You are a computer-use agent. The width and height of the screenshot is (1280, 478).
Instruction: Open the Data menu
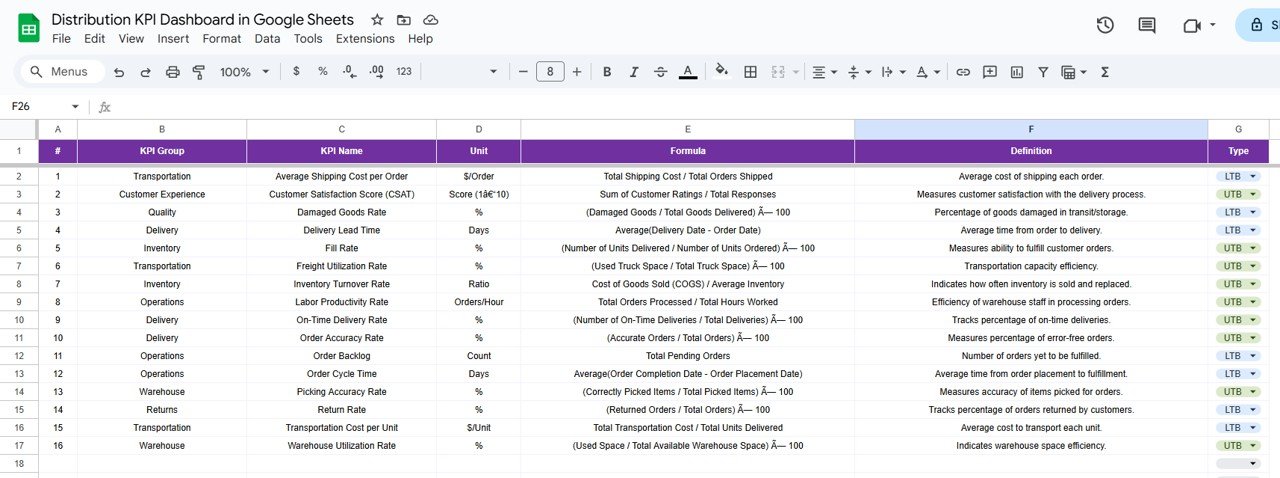point(267,39)
